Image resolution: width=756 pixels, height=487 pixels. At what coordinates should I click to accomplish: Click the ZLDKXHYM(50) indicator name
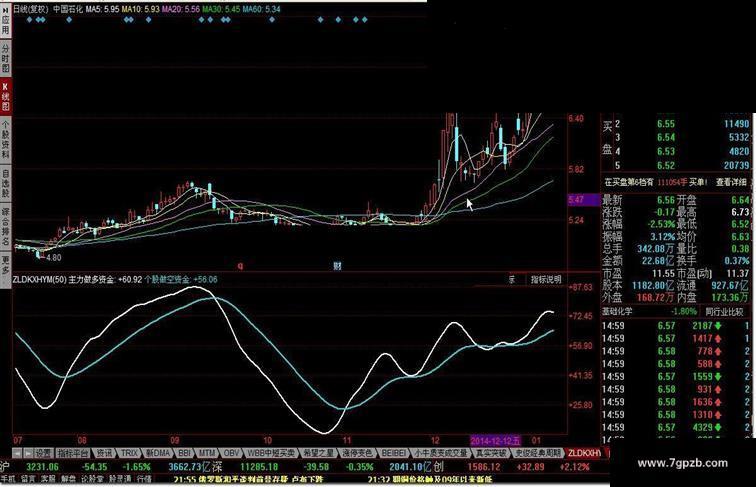coord(40,279)
